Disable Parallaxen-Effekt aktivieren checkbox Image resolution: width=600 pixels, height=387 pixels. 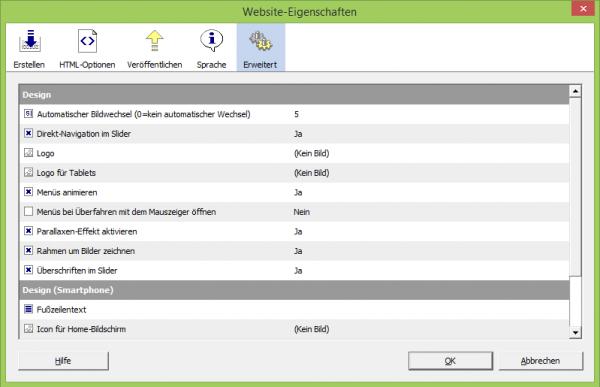click(x=28, y=231)
